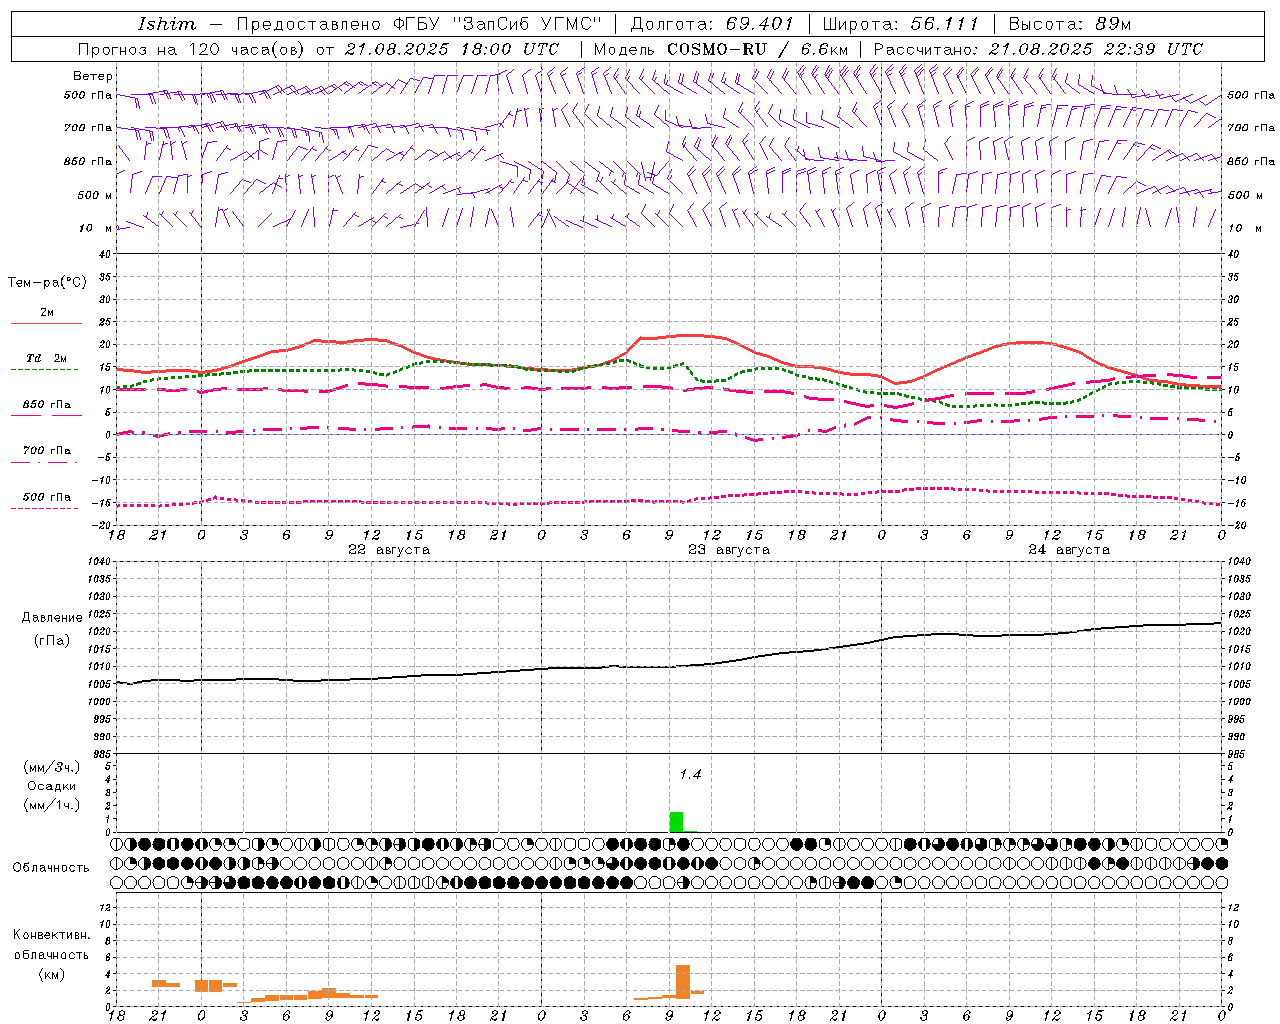This screenshot has width=1280, height=1024.
Task: Click the station name "Ishim" in header
Action: [167, 24]
